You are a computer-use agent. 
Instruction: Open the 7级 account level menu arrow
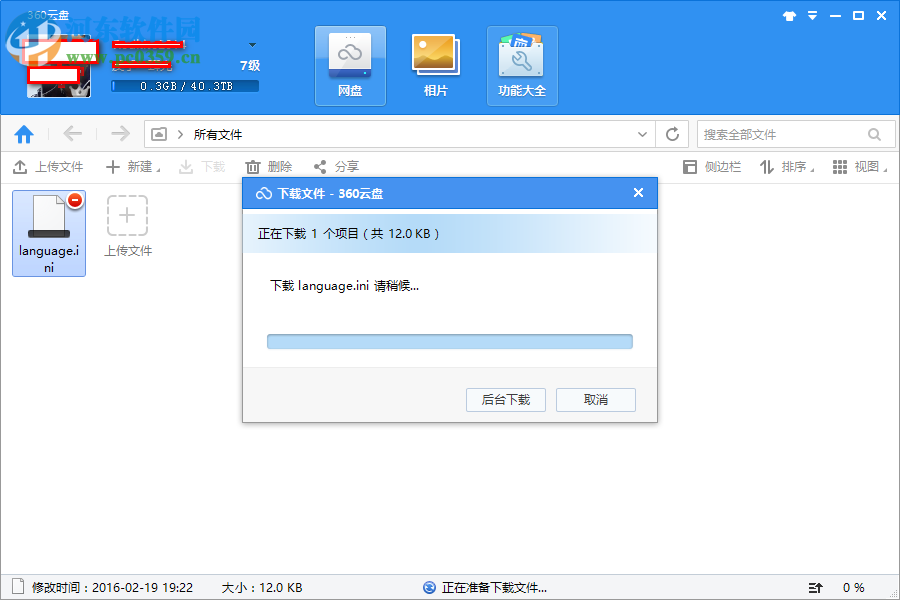[x=251, y=44]
